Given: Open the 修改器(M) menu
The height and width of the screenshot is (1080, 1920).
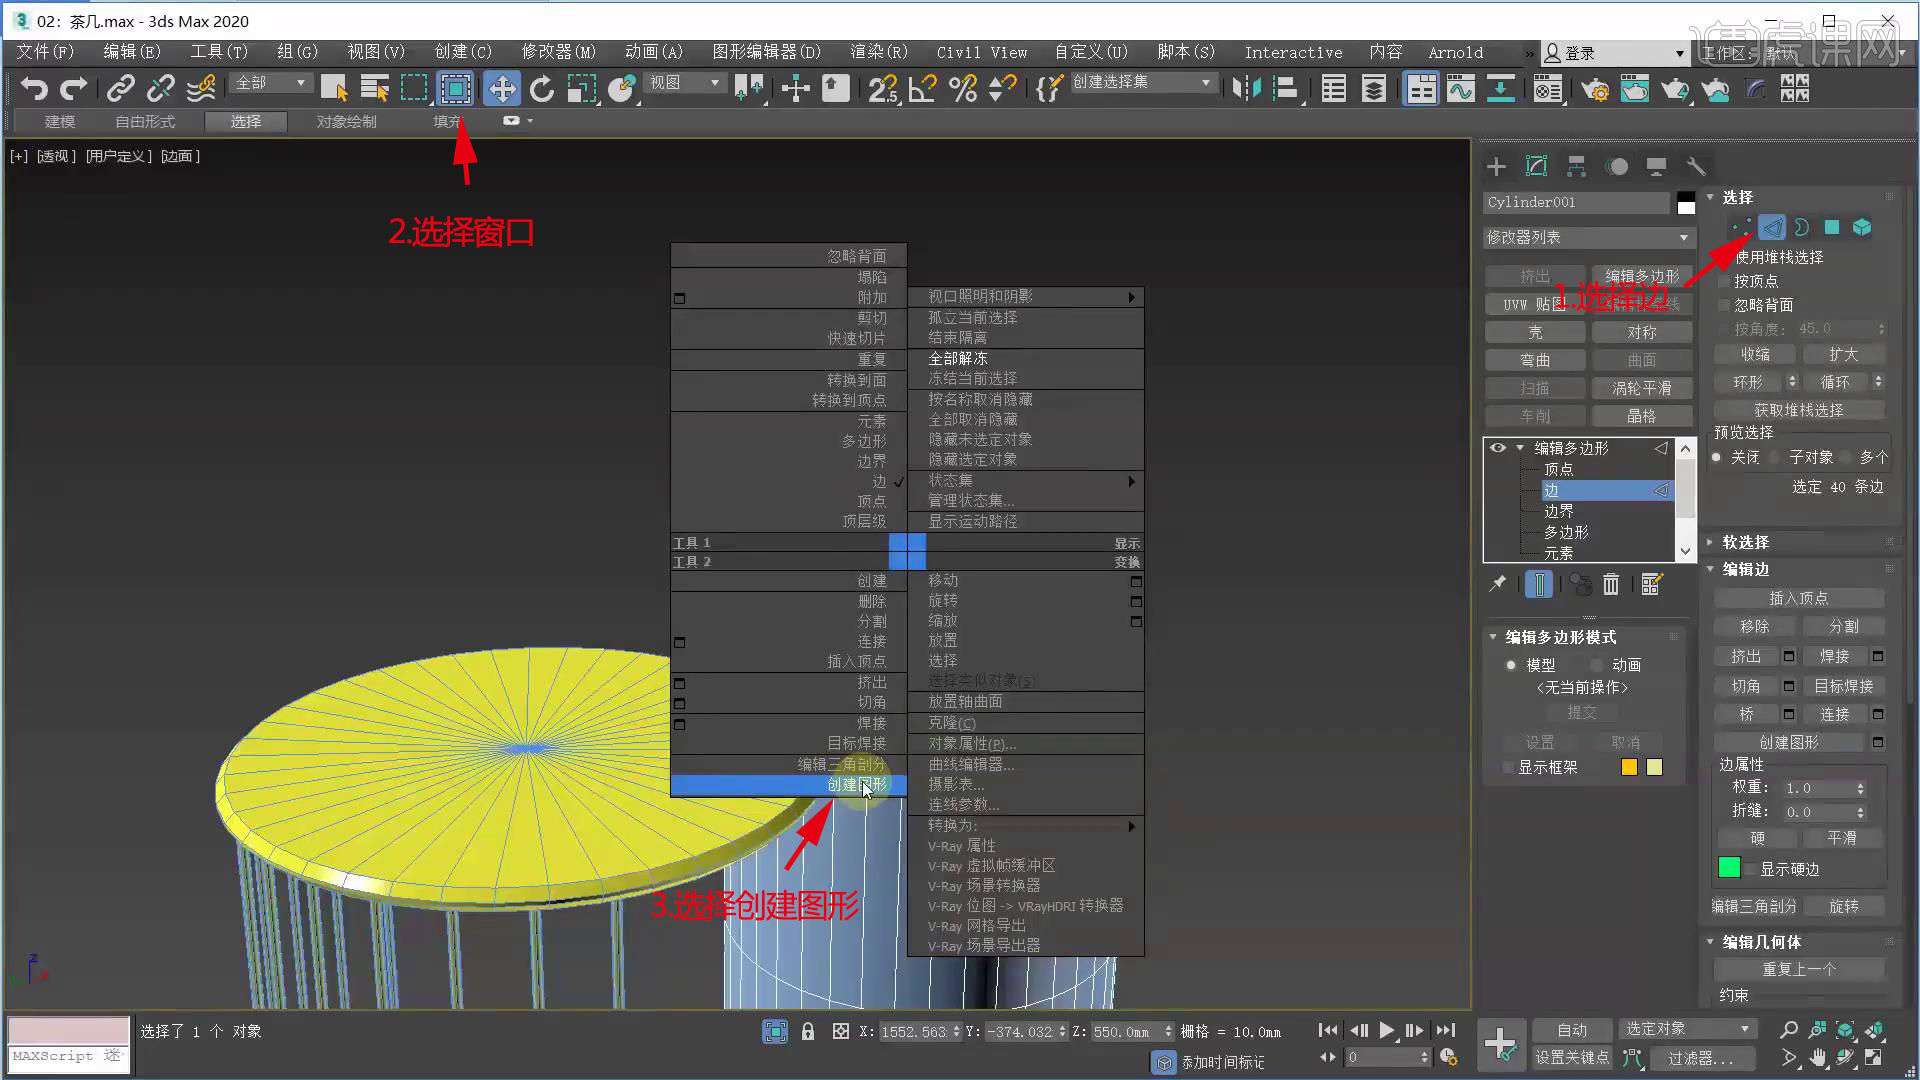Looking at the screenshot, I should (x=558, y=52).
